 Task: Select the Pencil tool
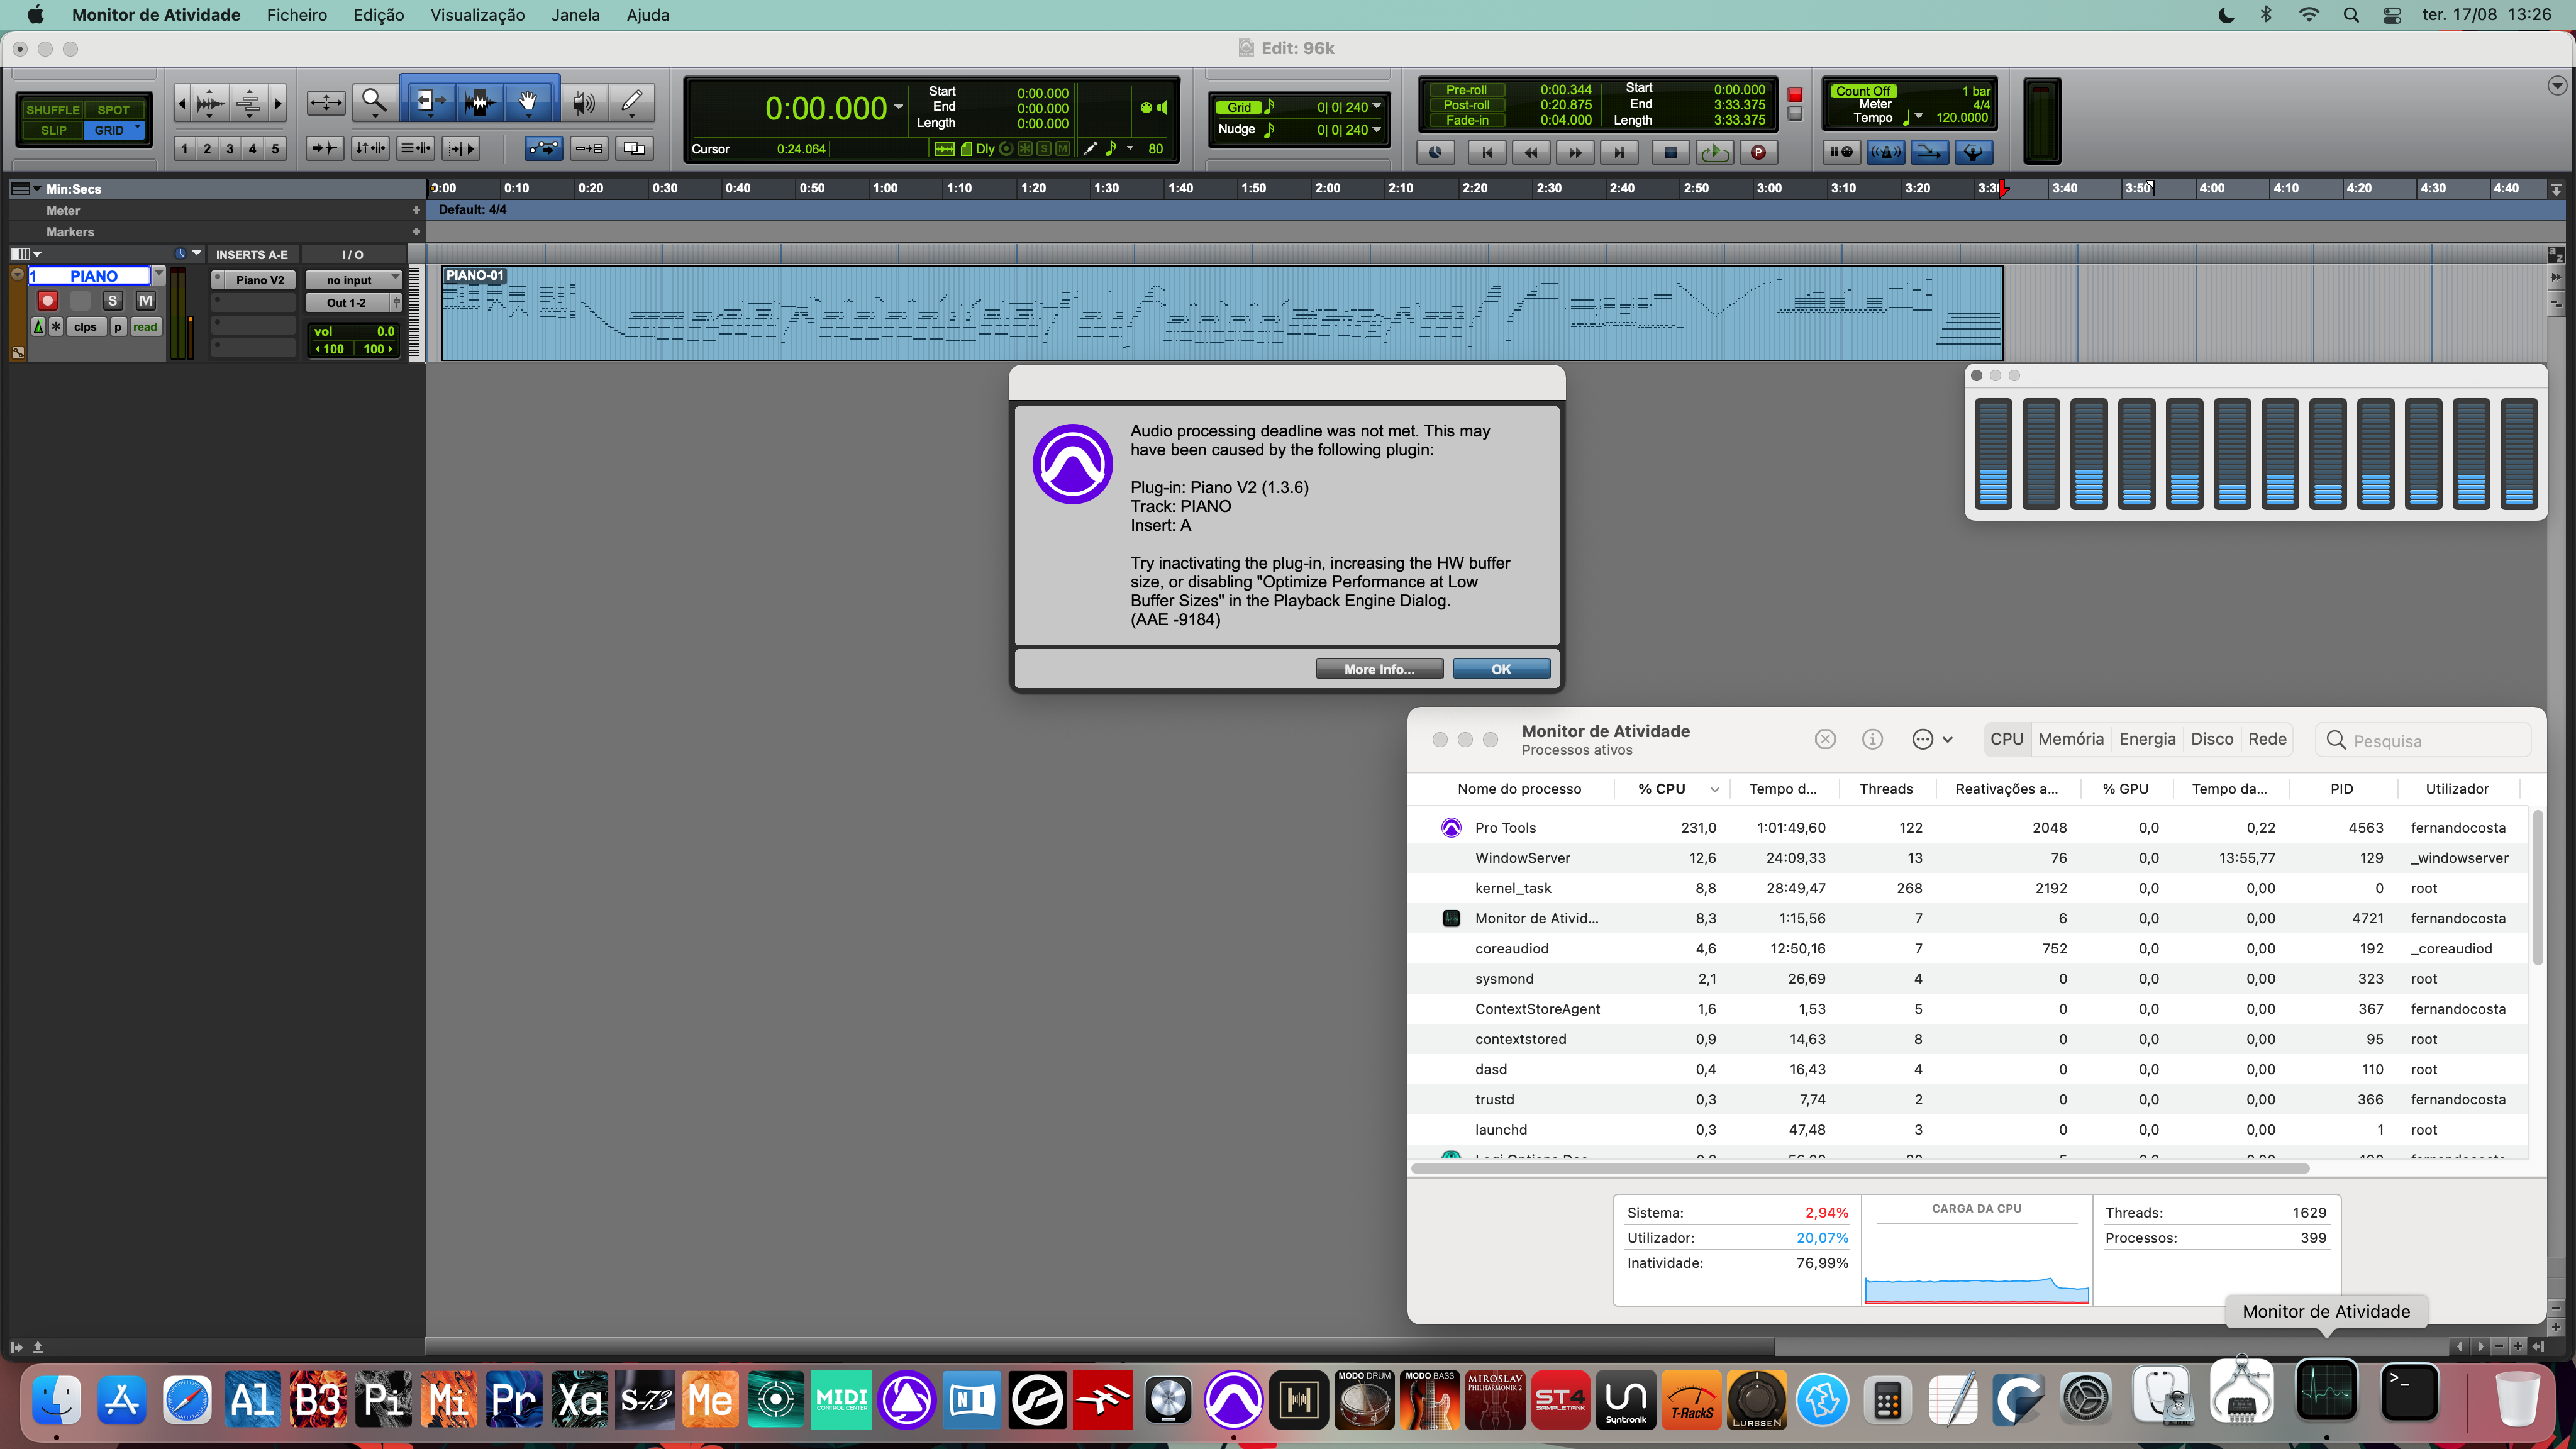click(632, 101)
